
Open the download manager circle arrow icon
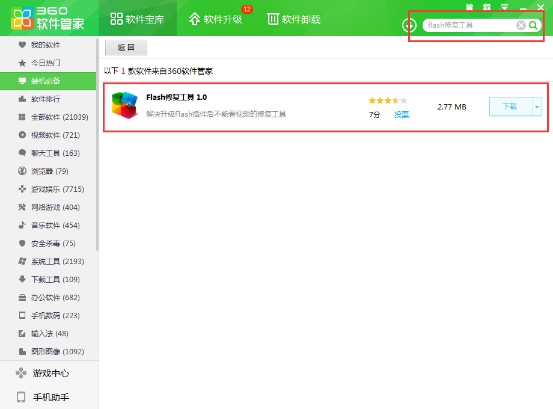pyautogui.click(x=409, y=25)
